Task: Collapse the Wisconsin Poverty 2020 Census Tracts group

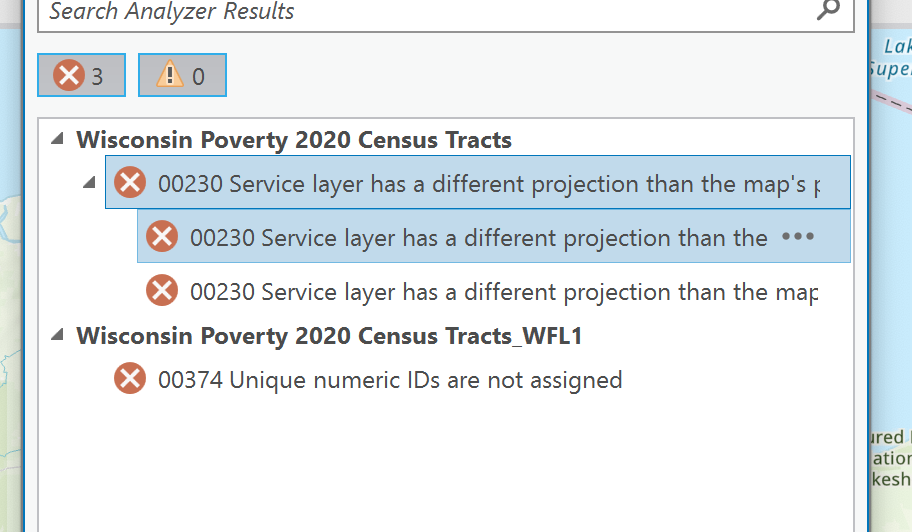Action: tap(56, 139)
